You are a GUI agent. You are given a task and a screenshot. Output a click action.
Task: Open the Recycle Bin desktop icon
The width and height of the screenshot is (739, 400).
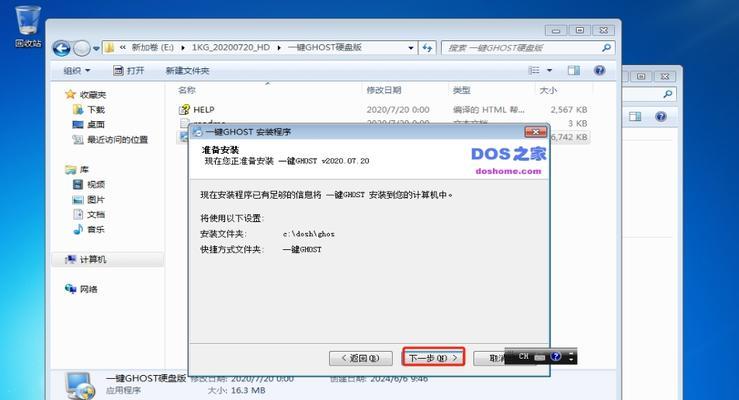pyautogui.click(x=28, y=27)
